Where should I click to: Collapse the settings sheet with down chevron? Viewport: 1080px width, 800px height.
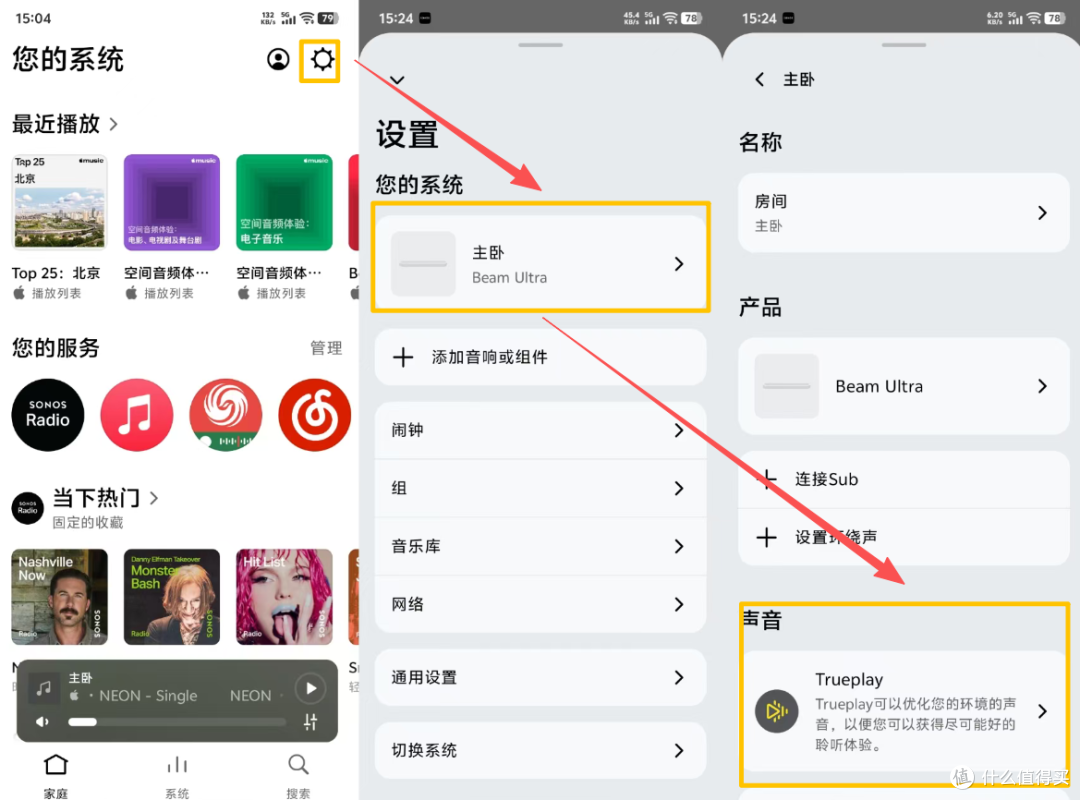[397, 80]
